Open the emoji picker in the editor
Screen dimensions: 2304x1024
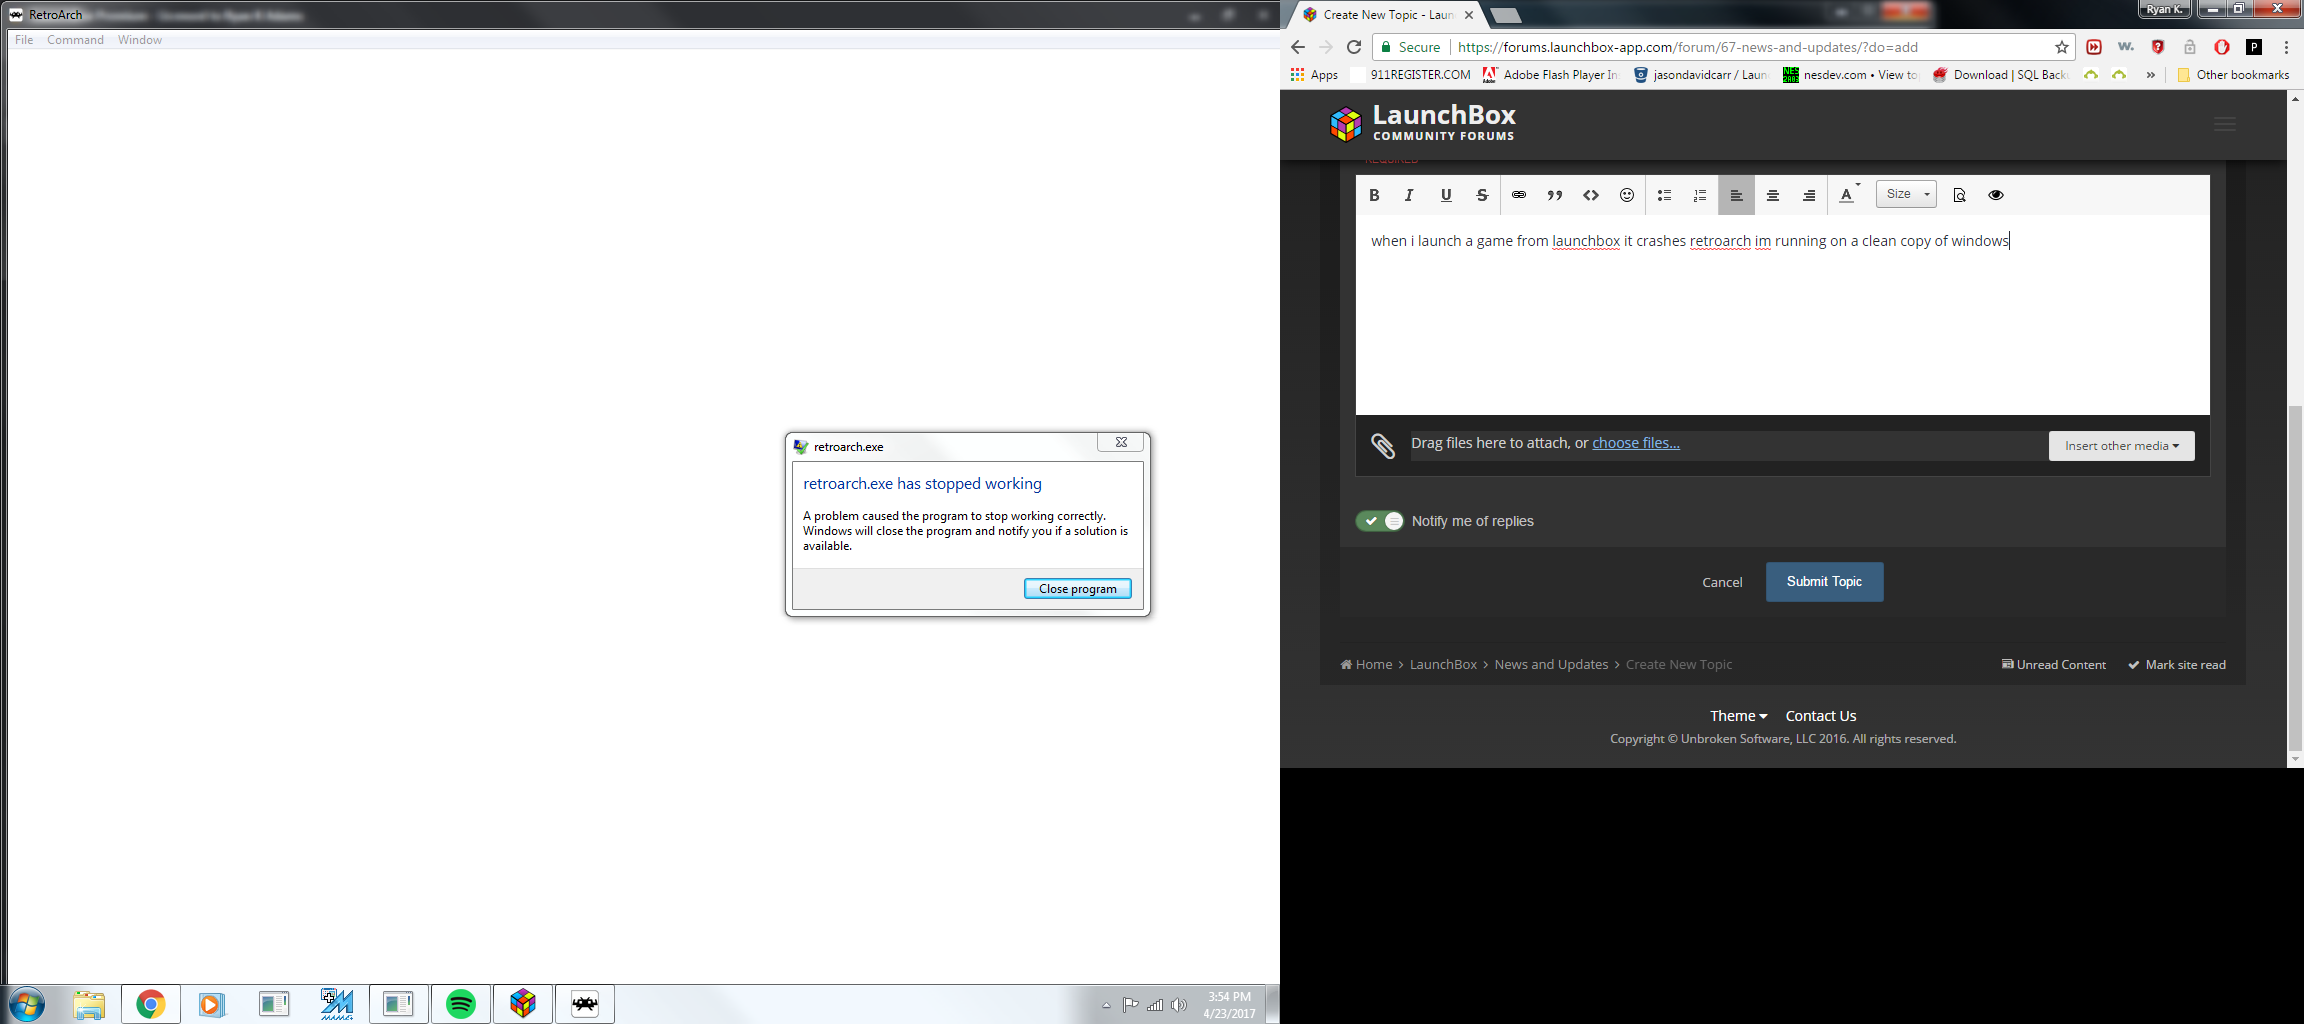(1627, 195)
